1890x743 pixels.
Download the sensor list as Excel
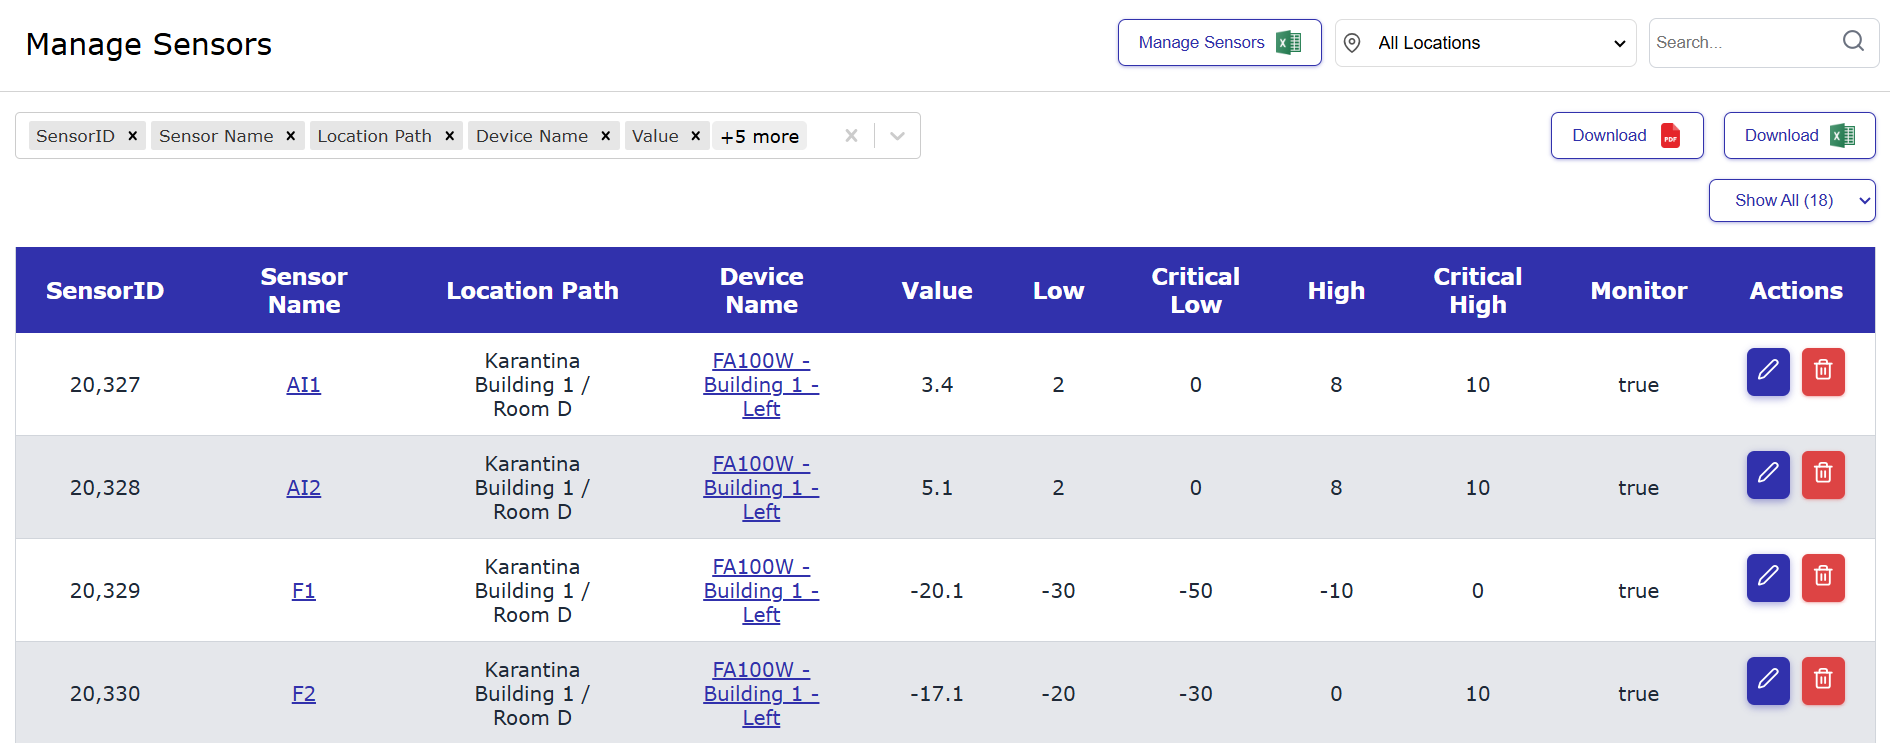1798,136
